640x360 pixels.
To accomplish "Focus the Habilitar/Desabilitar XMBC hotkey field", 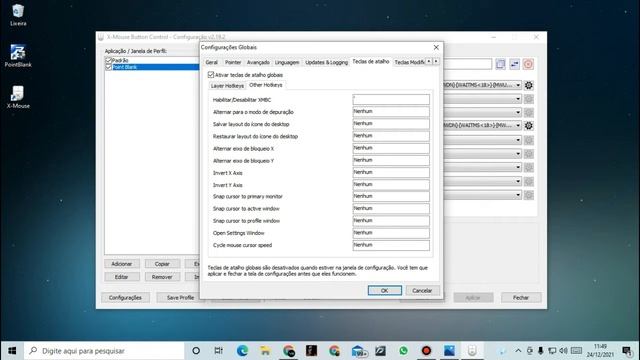I will 391,99.
